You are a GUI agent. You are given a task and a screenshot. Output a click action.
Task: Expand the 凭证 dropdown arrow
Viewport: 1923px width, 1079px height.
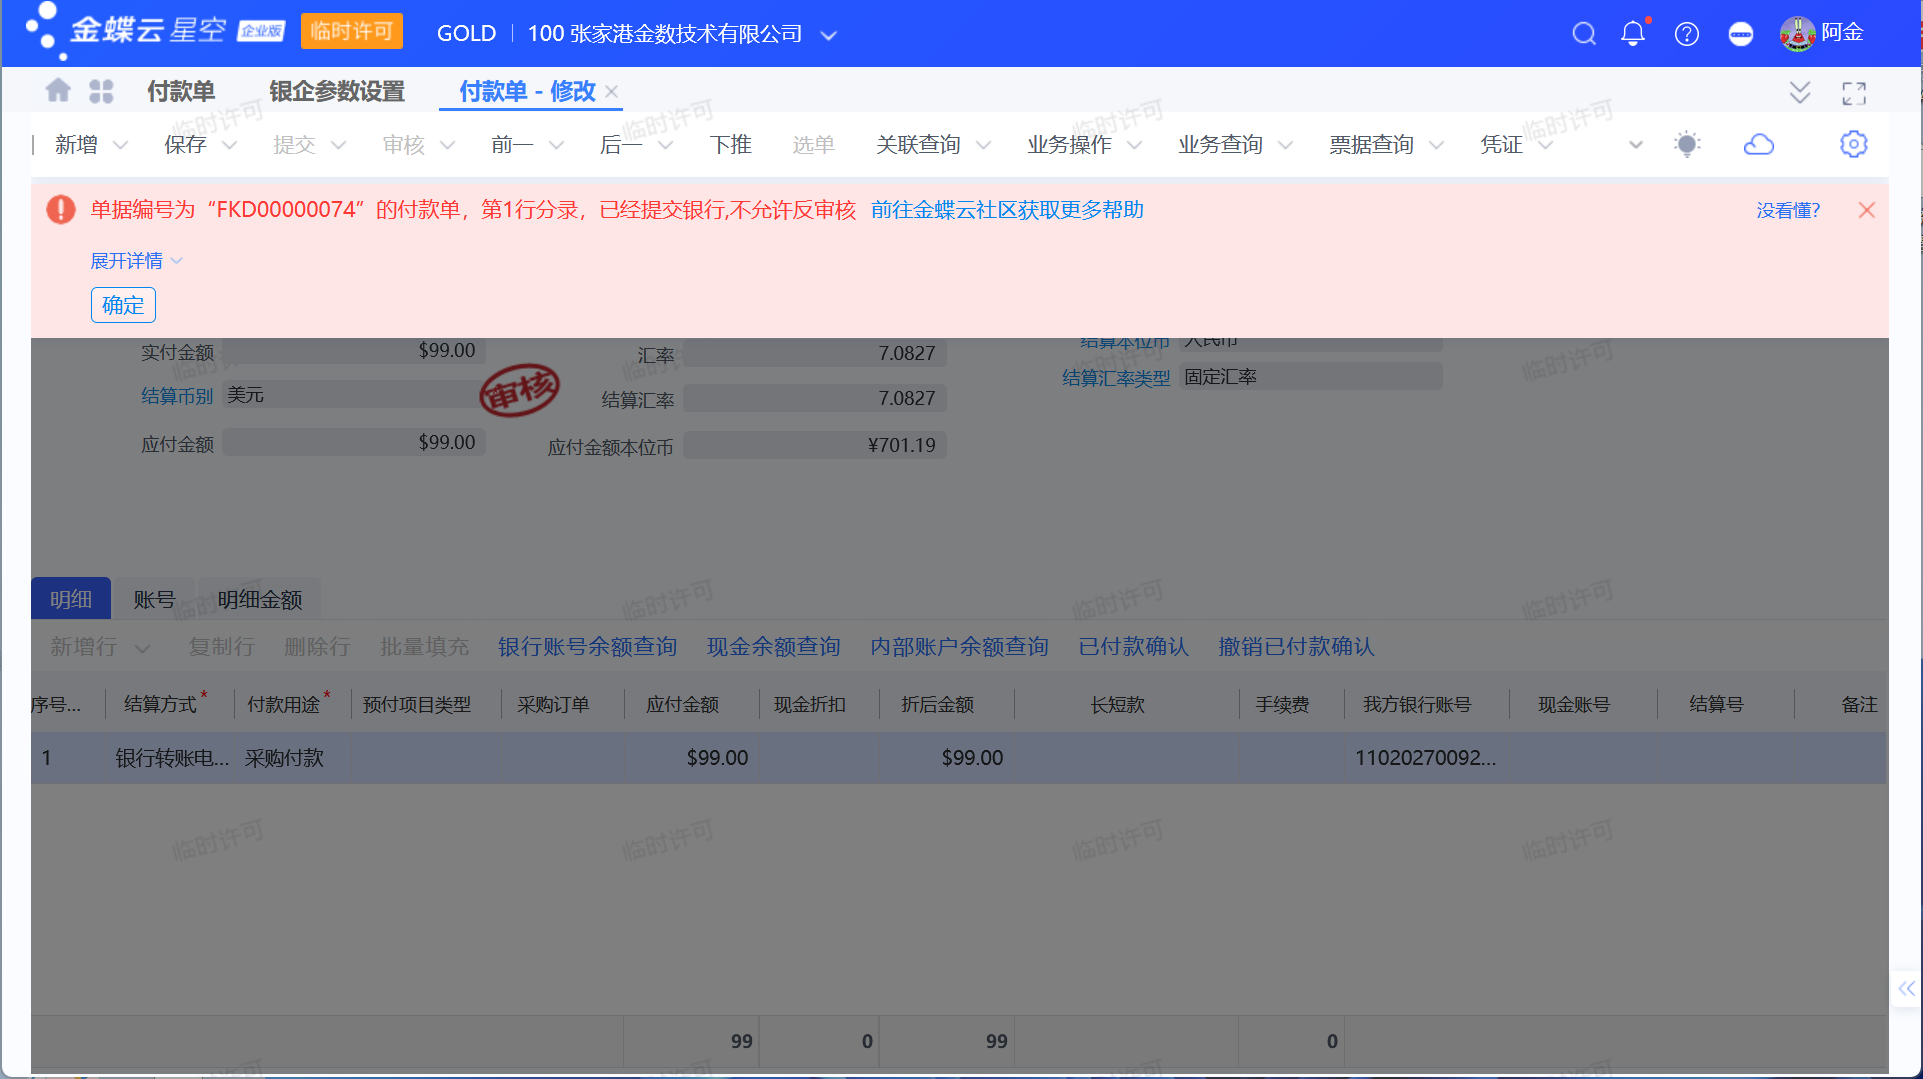(x=1546, y=145)
